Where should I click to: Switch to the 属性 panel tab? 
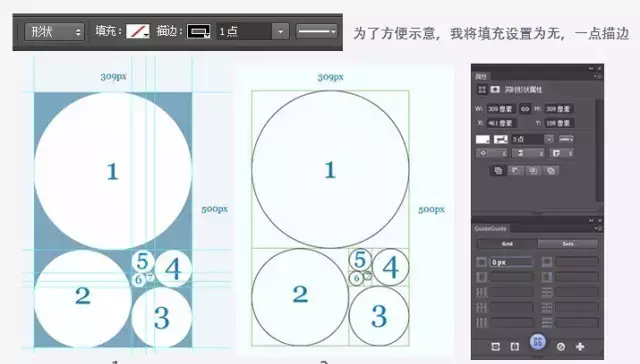[x=481, y=76]
